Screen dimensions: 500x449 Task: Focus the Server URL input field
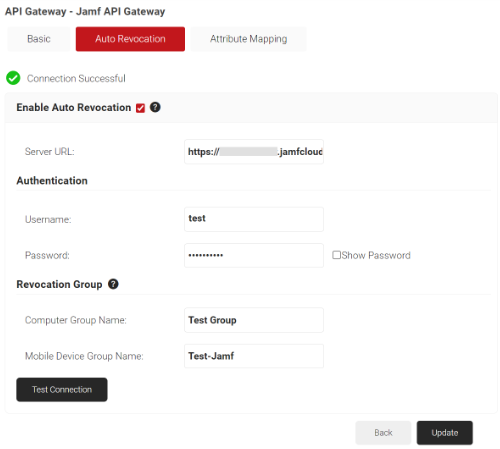[x=254, y=152]
